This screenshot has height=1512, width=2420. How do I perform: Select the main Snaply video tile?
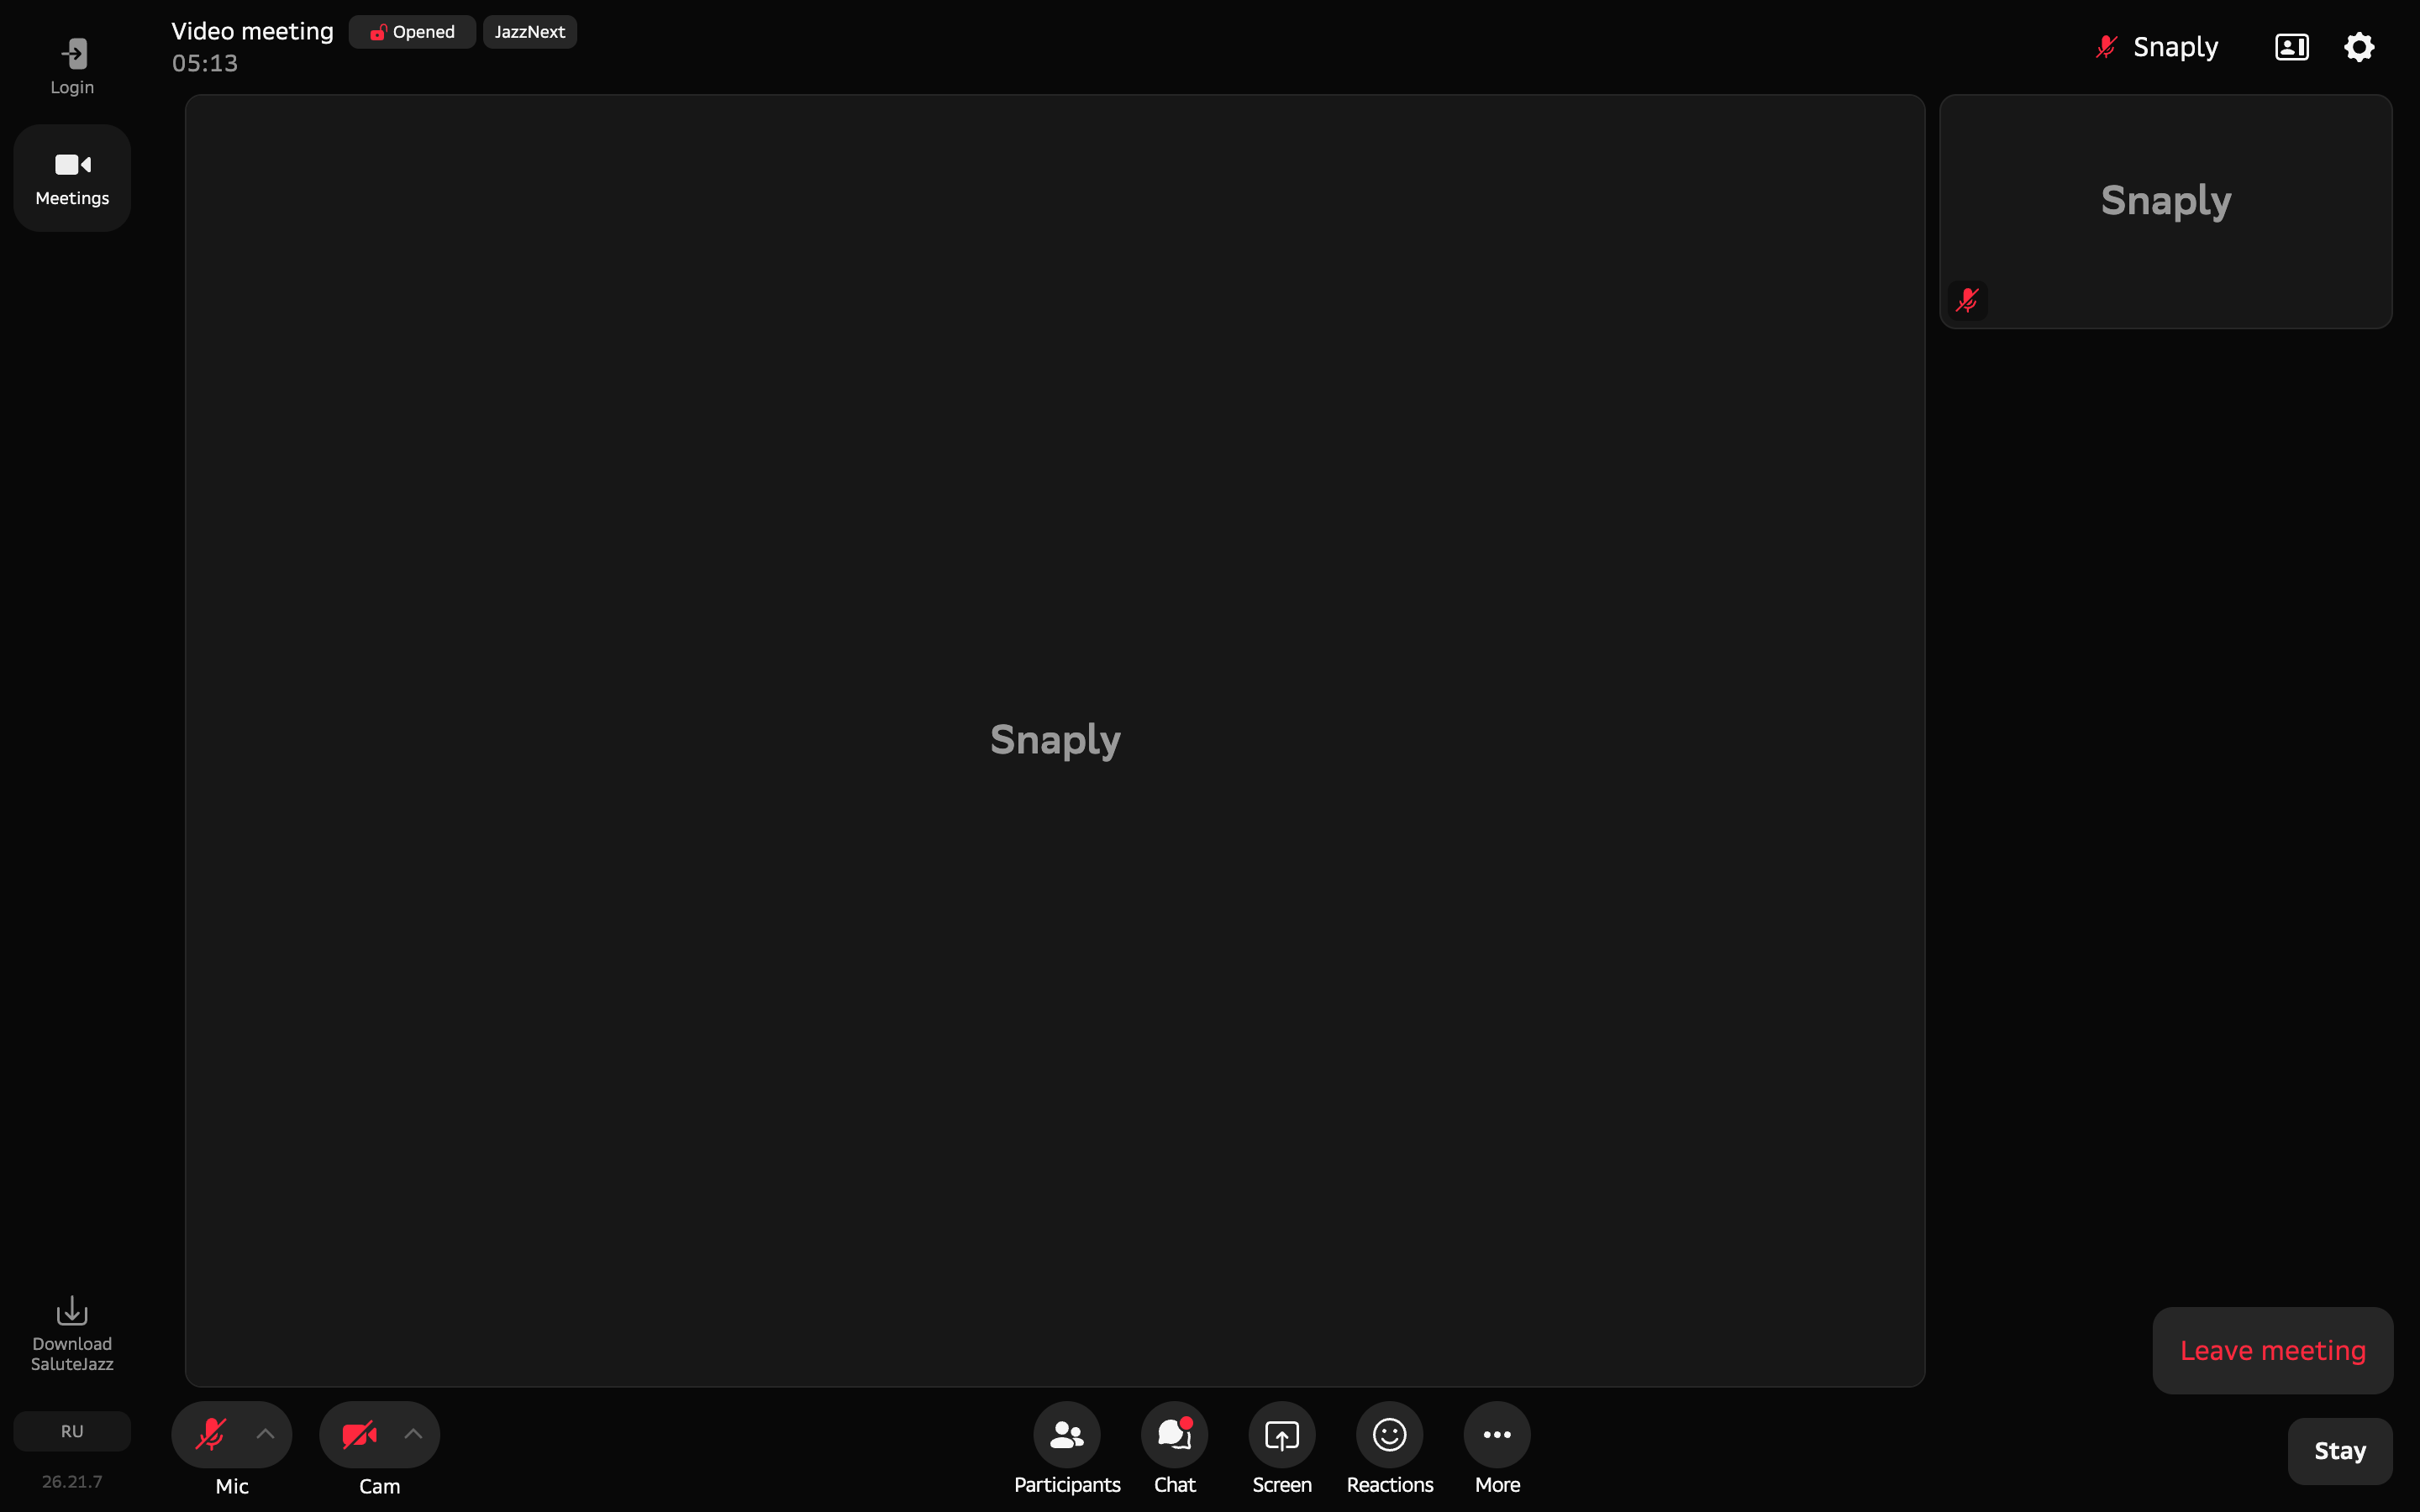(x=1055, y=740)
